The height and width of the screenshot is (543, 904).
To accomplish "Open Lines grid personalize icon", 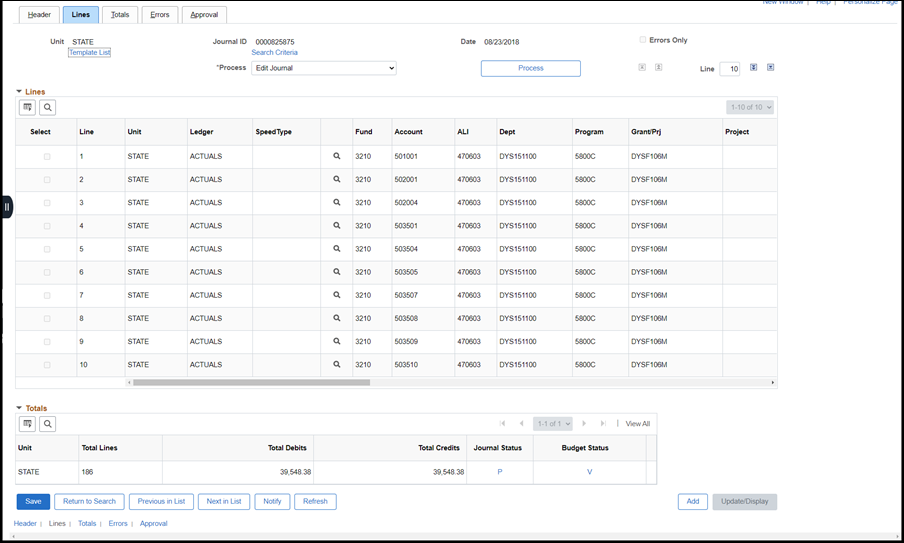I will [x=27, y=107].
